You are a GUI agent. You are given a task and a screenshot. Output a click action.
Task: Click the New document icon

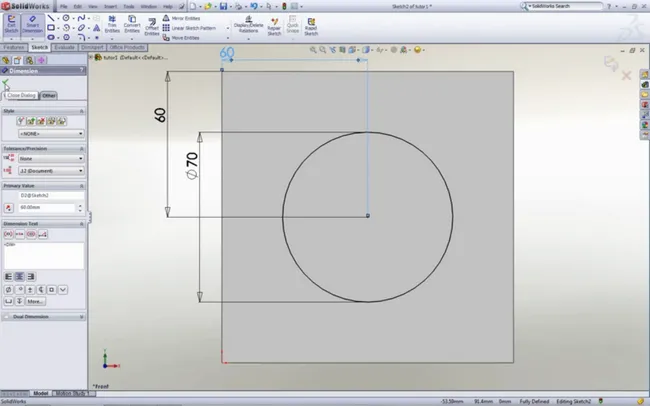(193, 6)
